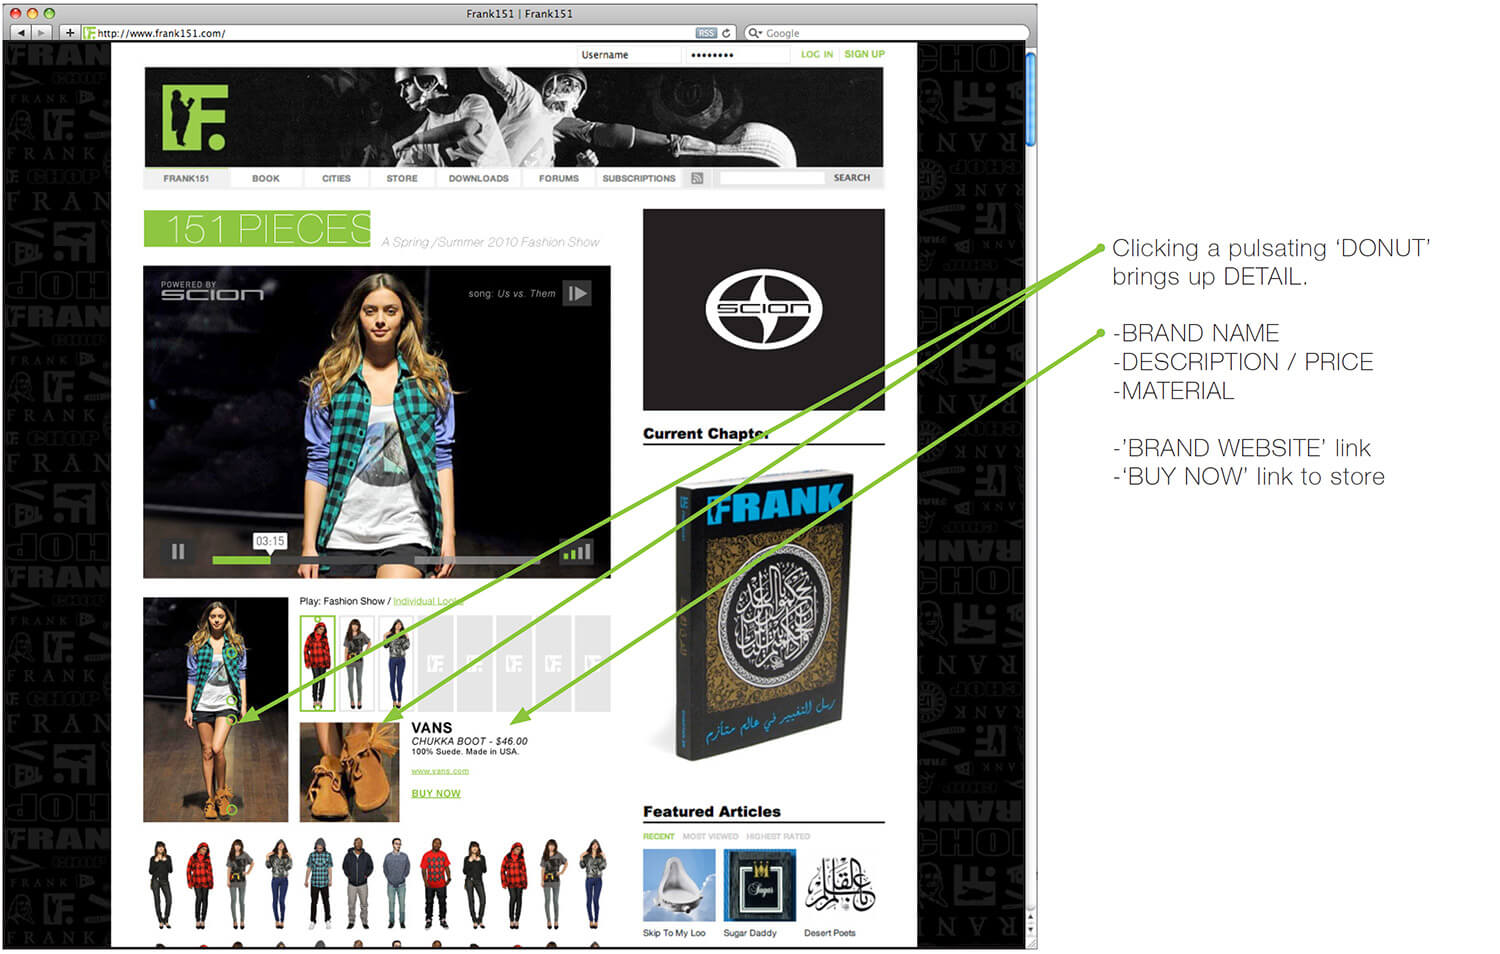Image resolution: width=1500 pixels, height=954 pixels.
Task: Reload the page with the refresh icon
Action: point(727,33)
